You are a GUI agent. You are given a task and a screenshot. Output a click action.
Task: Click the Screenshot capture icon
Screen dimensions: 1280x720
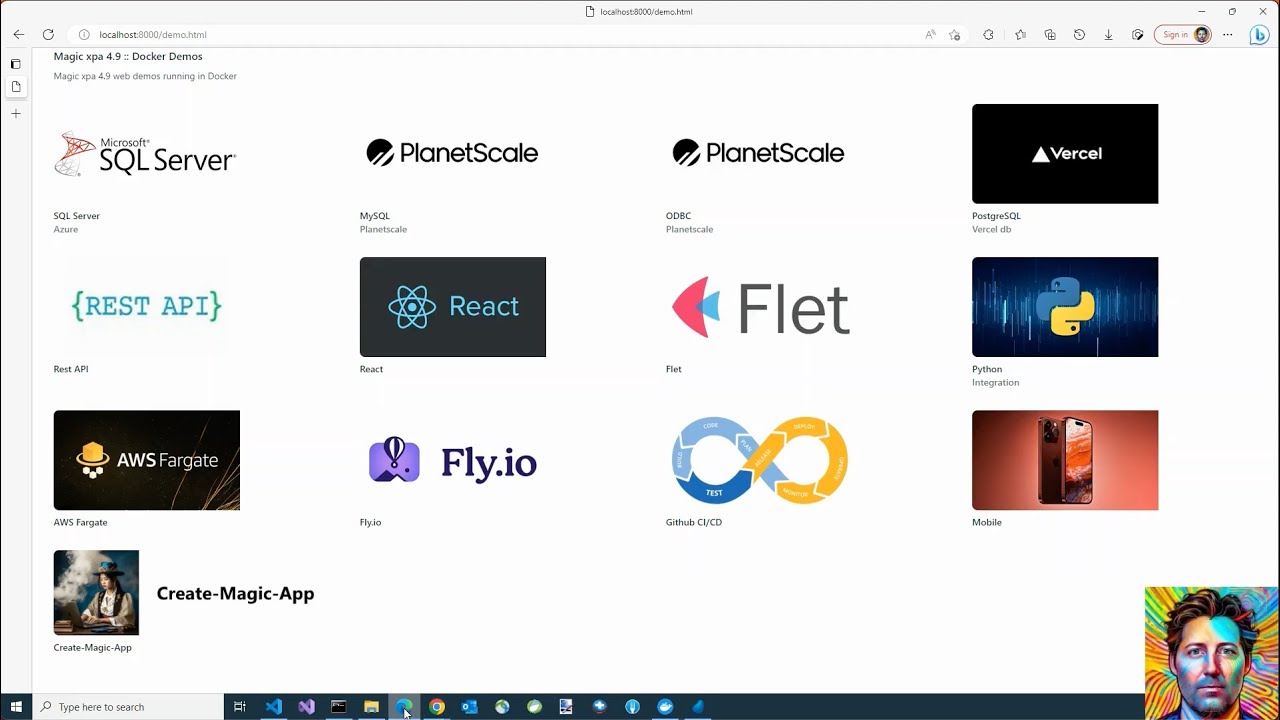pos(1138,34)
